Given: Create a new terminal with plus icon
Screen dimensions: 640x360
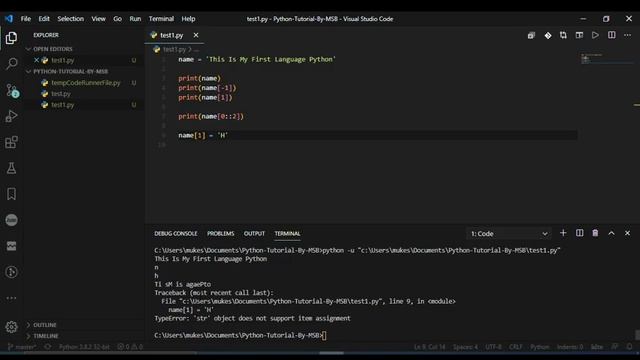Looking at the screenshot, I should pyautogui.click(x=563, y=233).
